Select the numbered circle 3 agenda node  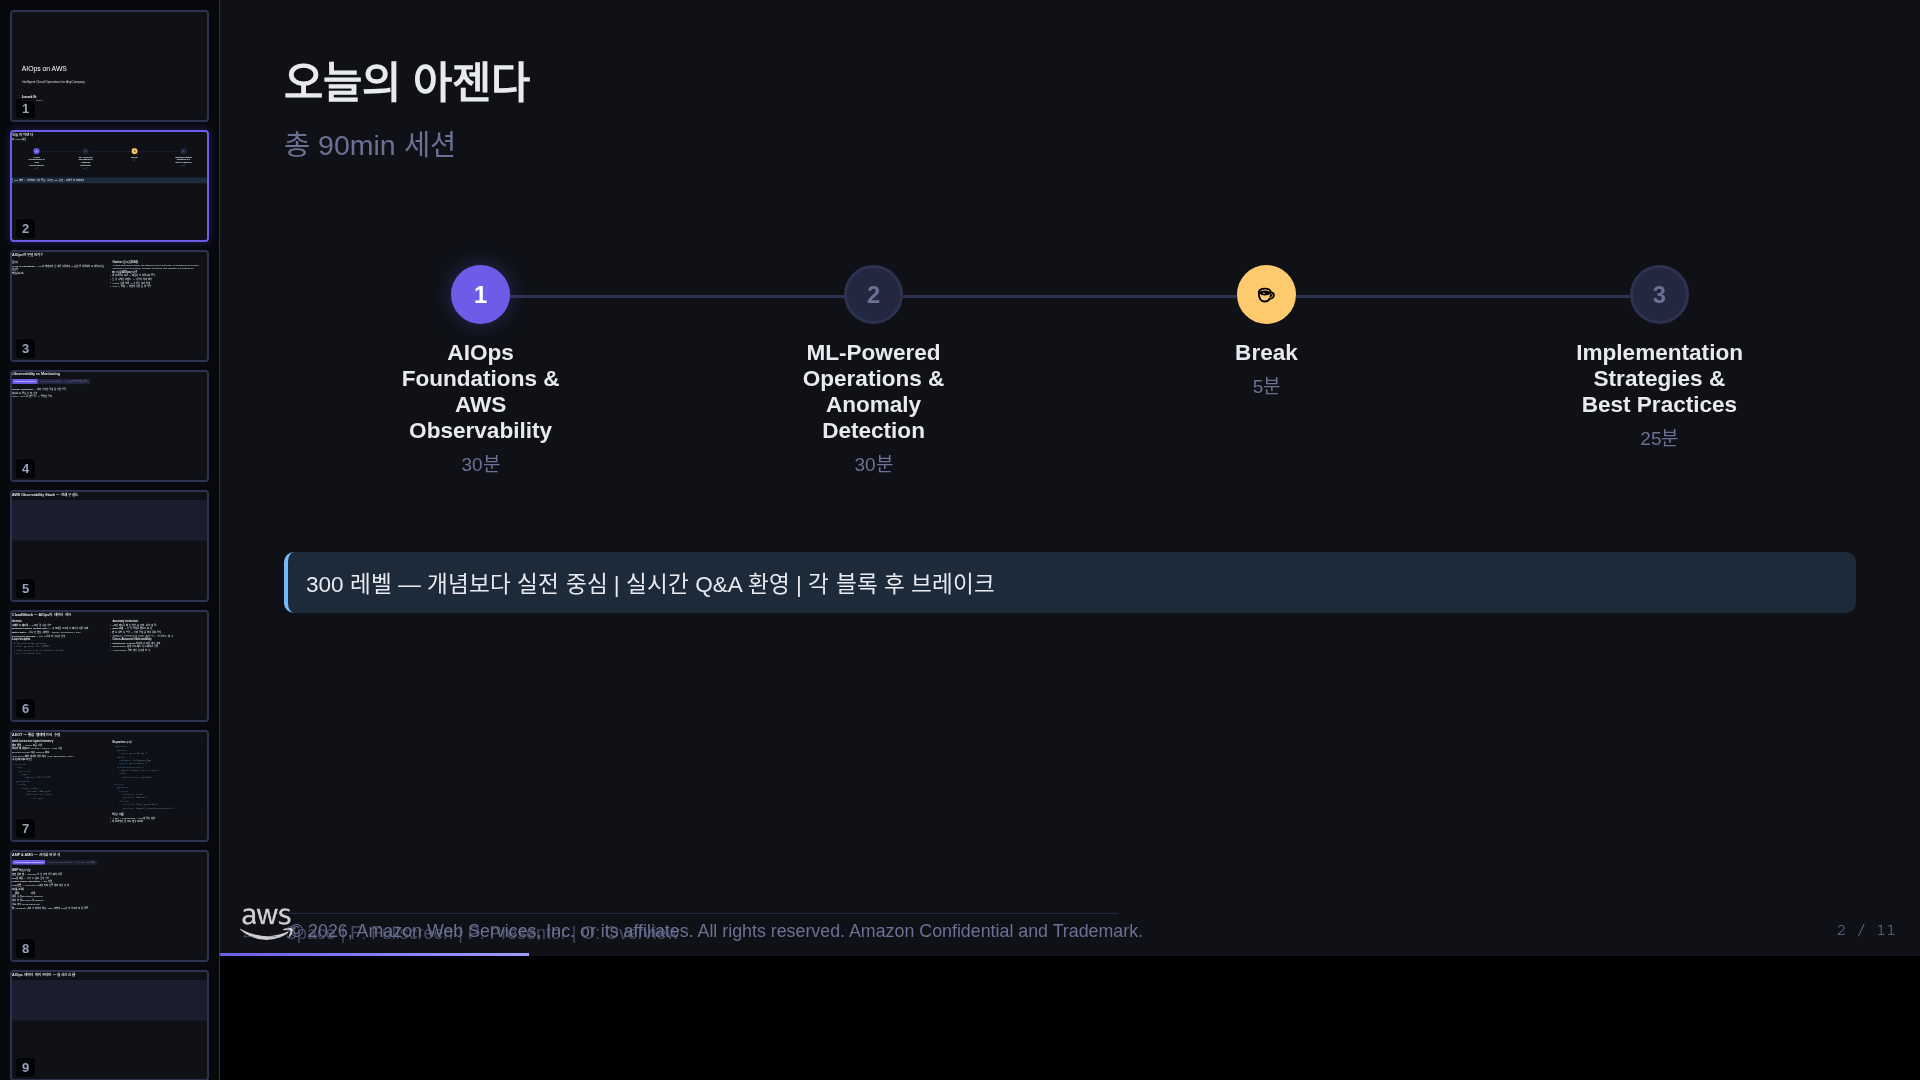point(1658,294)
